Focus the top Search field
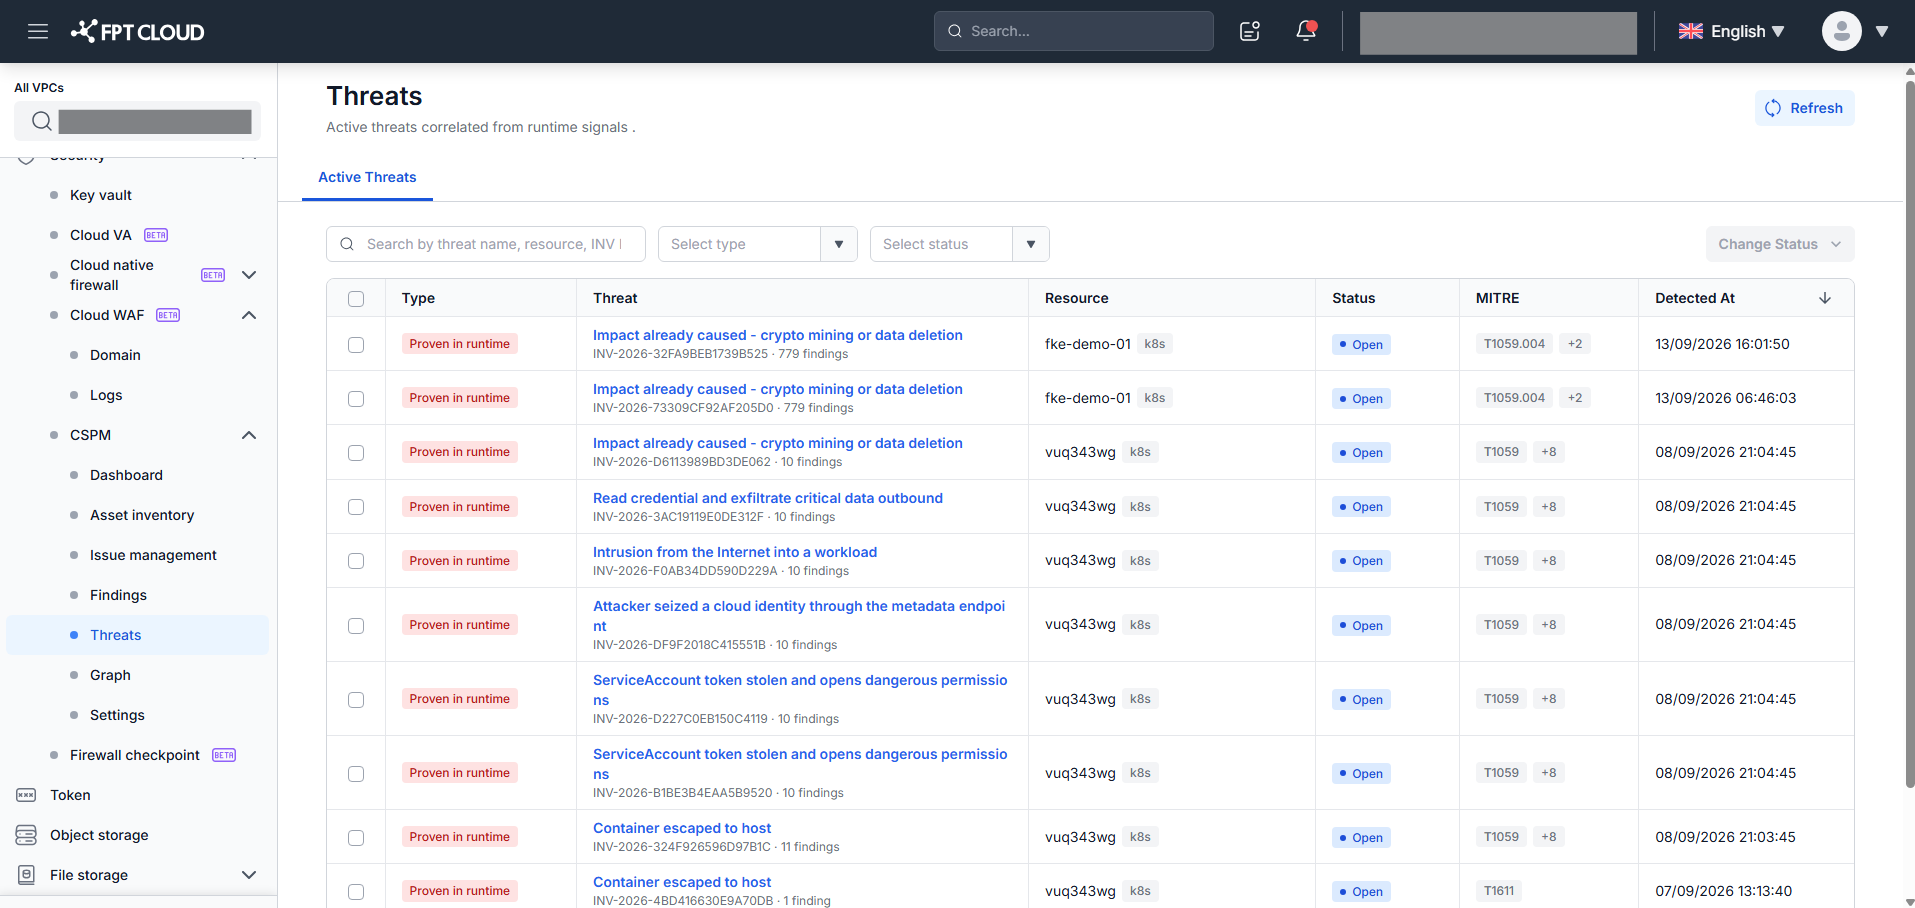This screenshot has width=1915, height=908. point(1074,31)
